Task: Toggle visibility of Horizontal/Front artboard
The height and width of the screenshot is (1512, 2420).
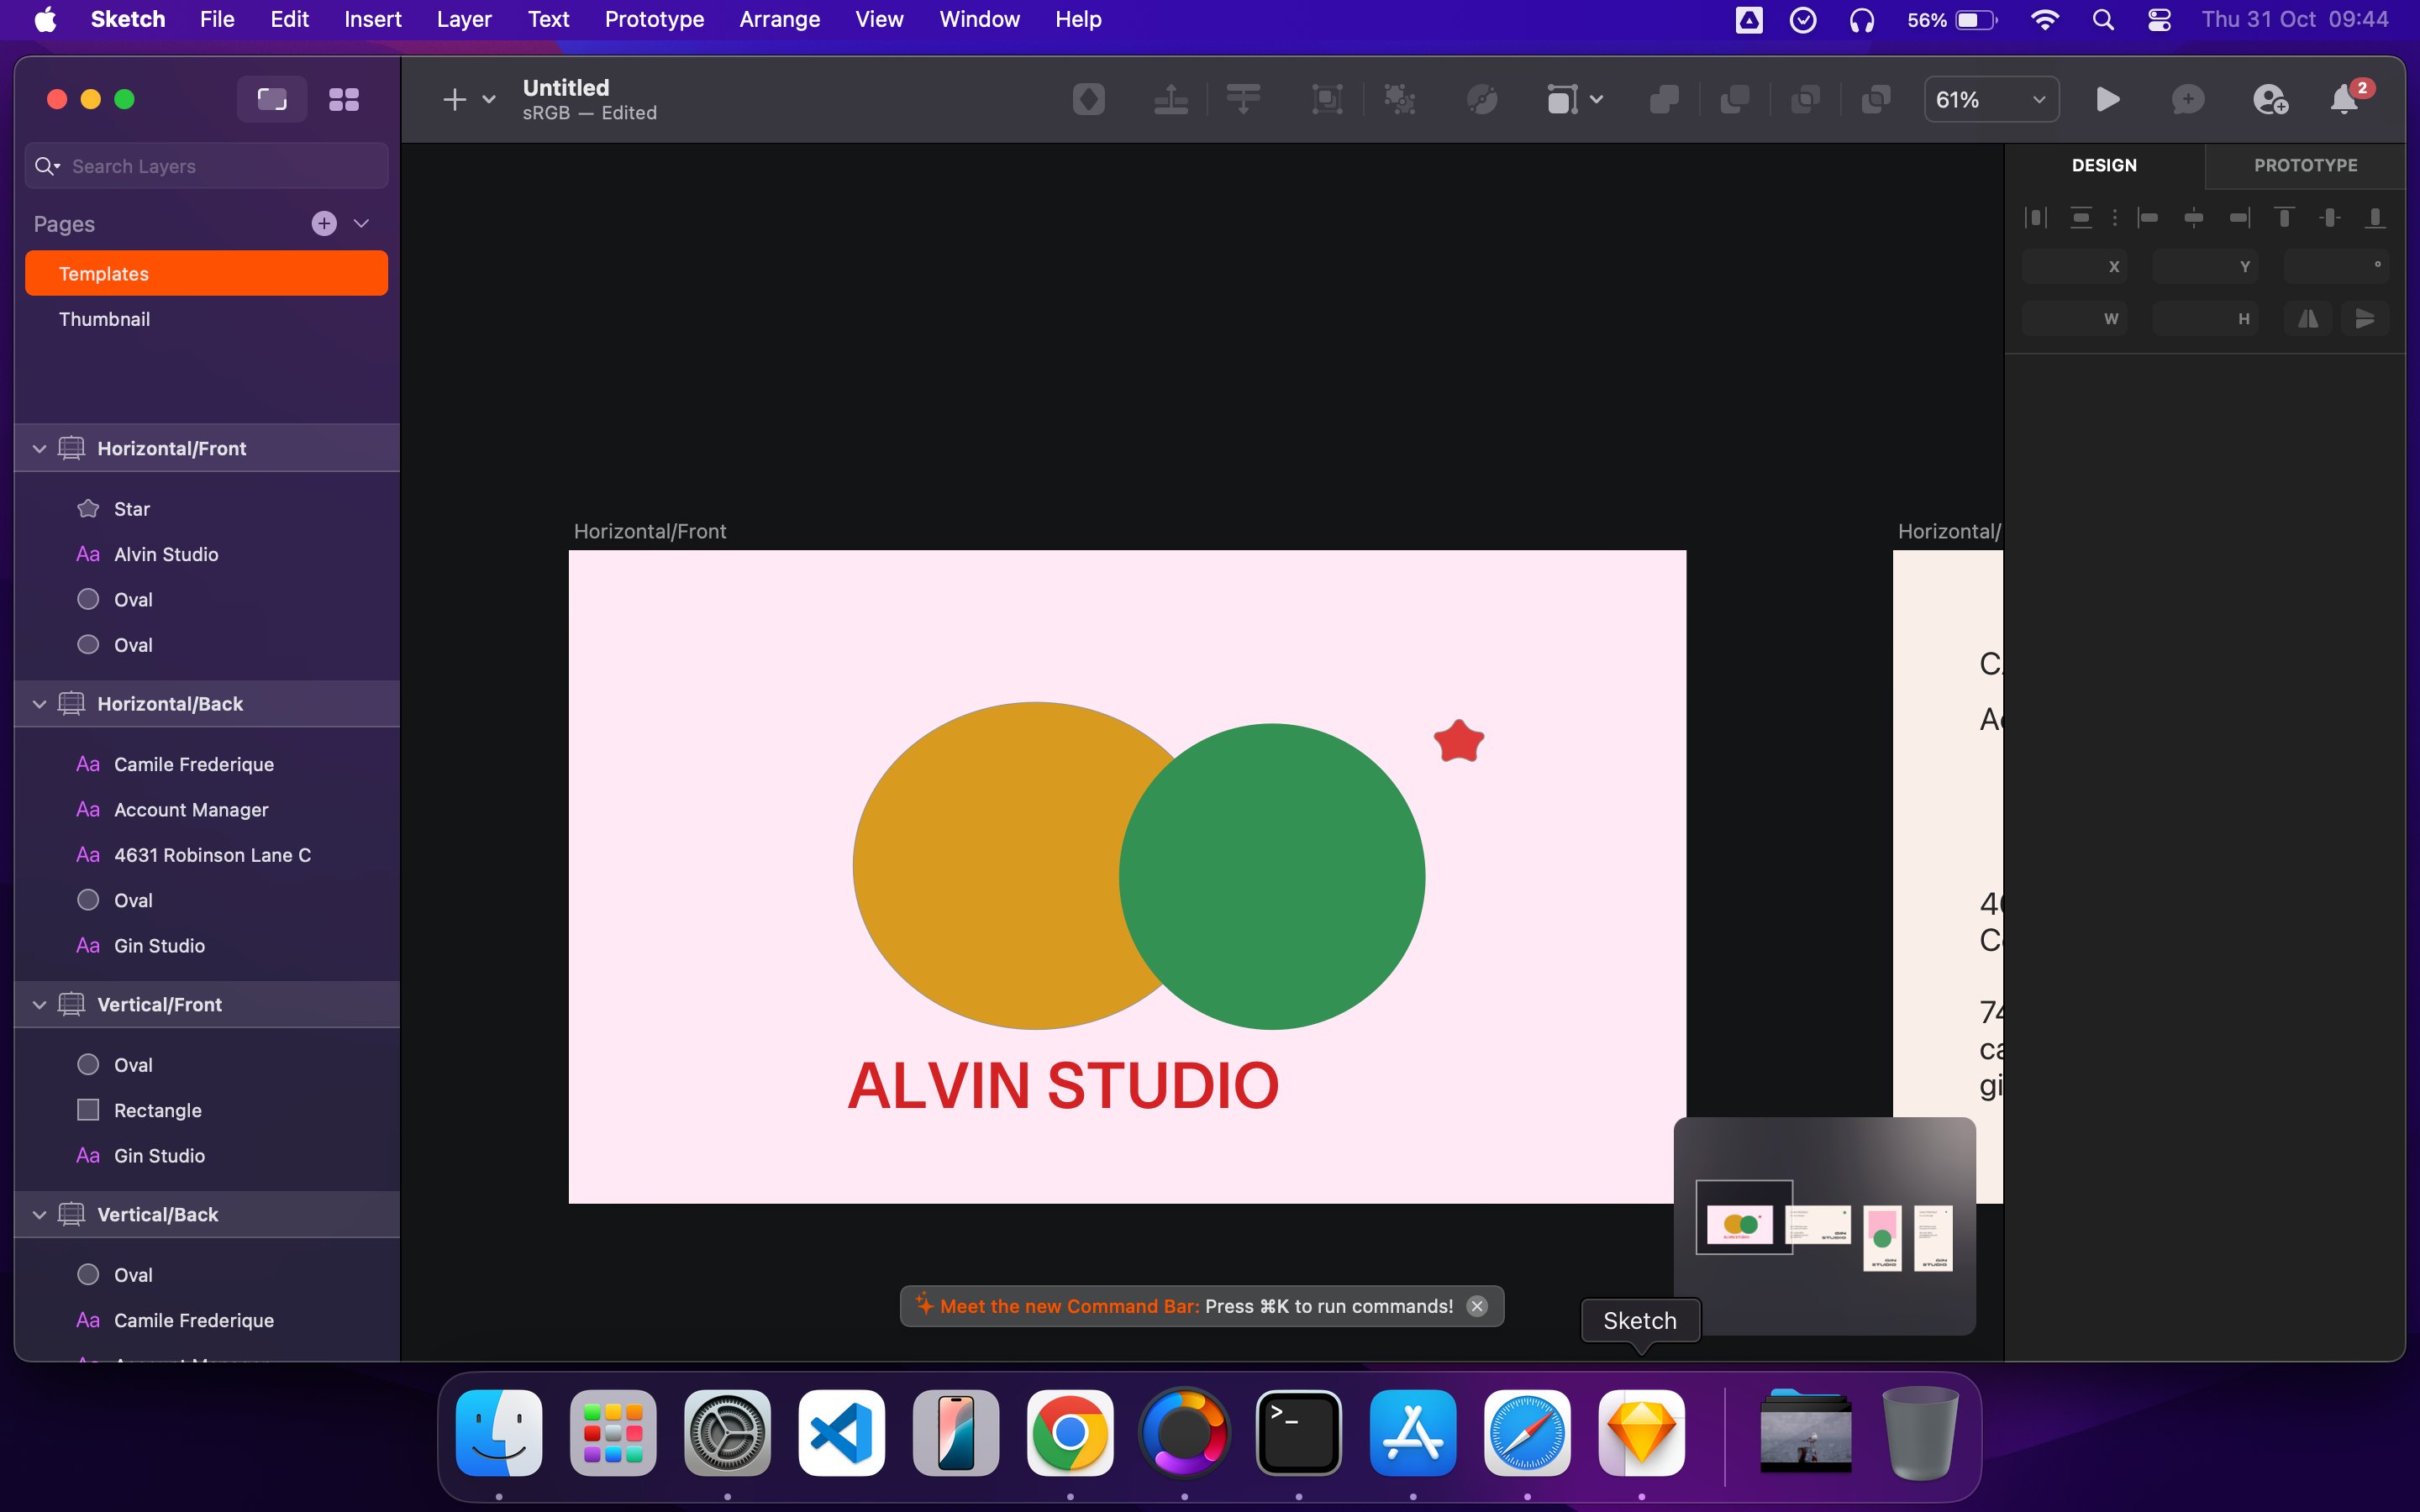Action: click(x=367, y=448)
